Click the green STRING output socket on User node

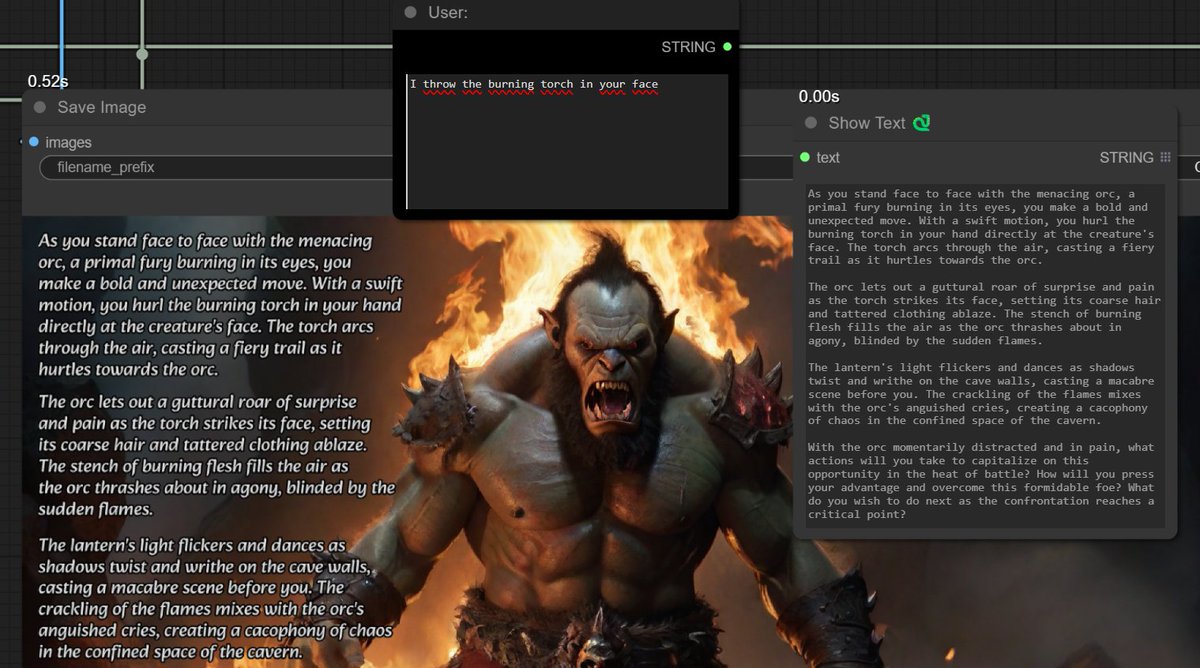(727, 47)
